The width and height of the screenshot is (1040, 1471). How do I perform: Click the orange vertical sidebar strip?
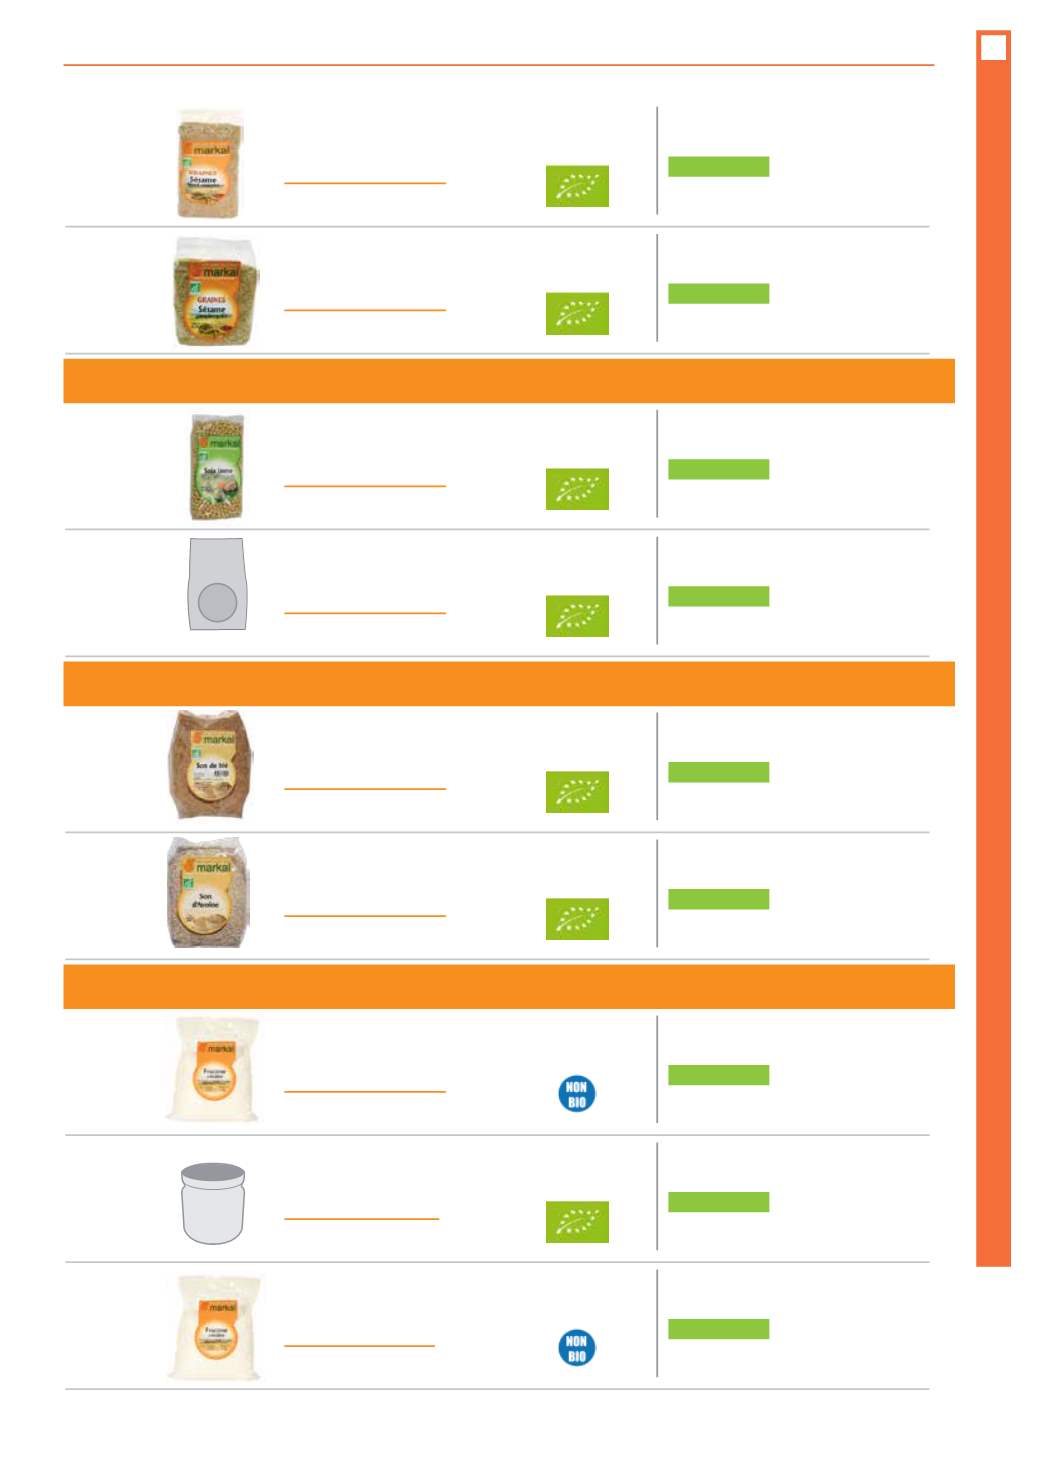click(993, 648)
